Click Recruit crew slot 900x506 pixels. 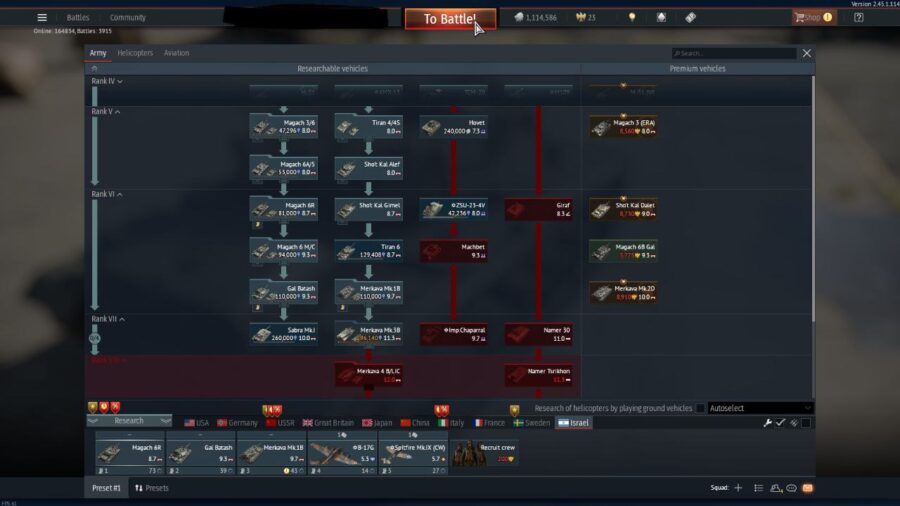[x=484, y=453]
